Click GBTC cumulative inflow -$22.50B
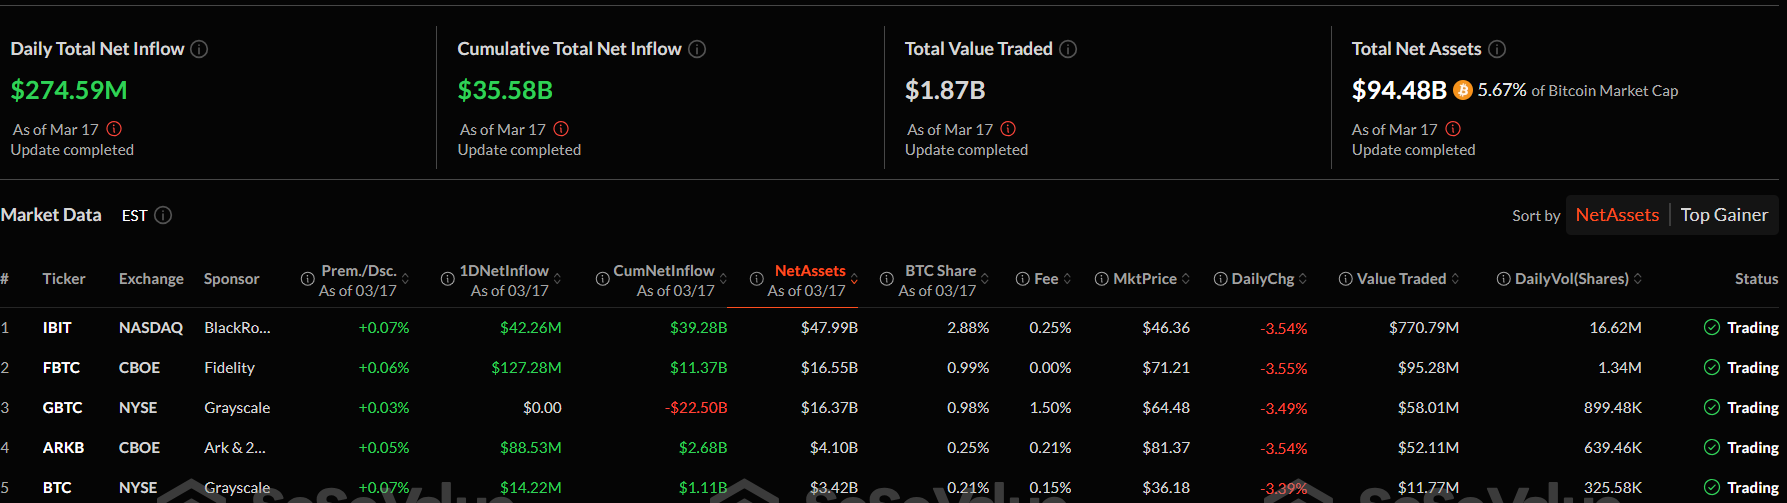 pos(696,407)
